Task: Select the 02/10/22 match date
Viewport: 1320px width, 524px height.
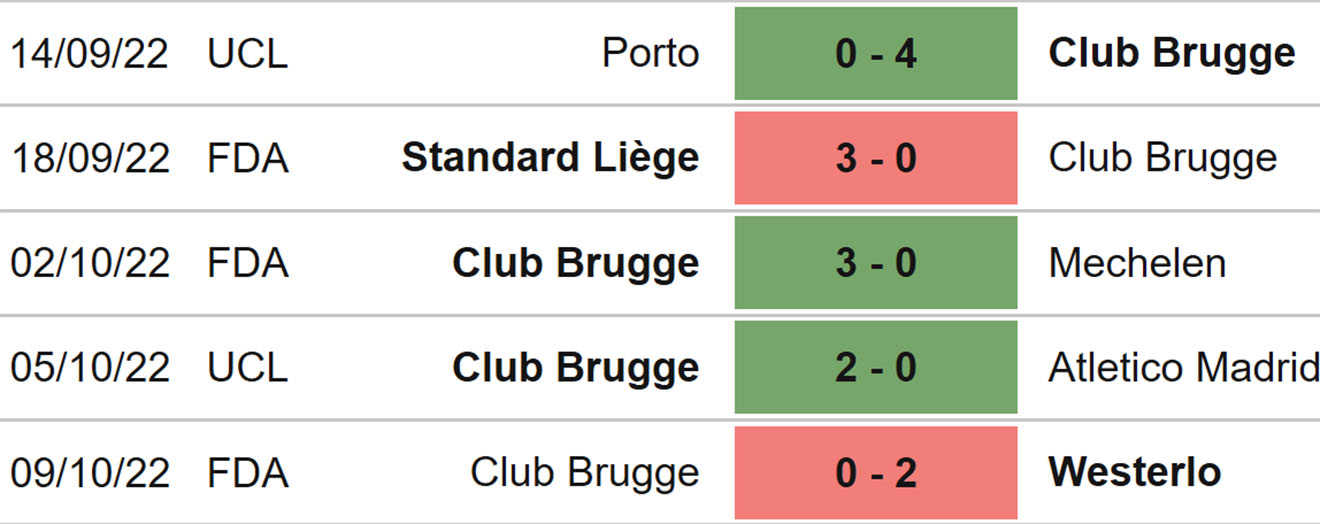Action: click(x=90, y=263)
